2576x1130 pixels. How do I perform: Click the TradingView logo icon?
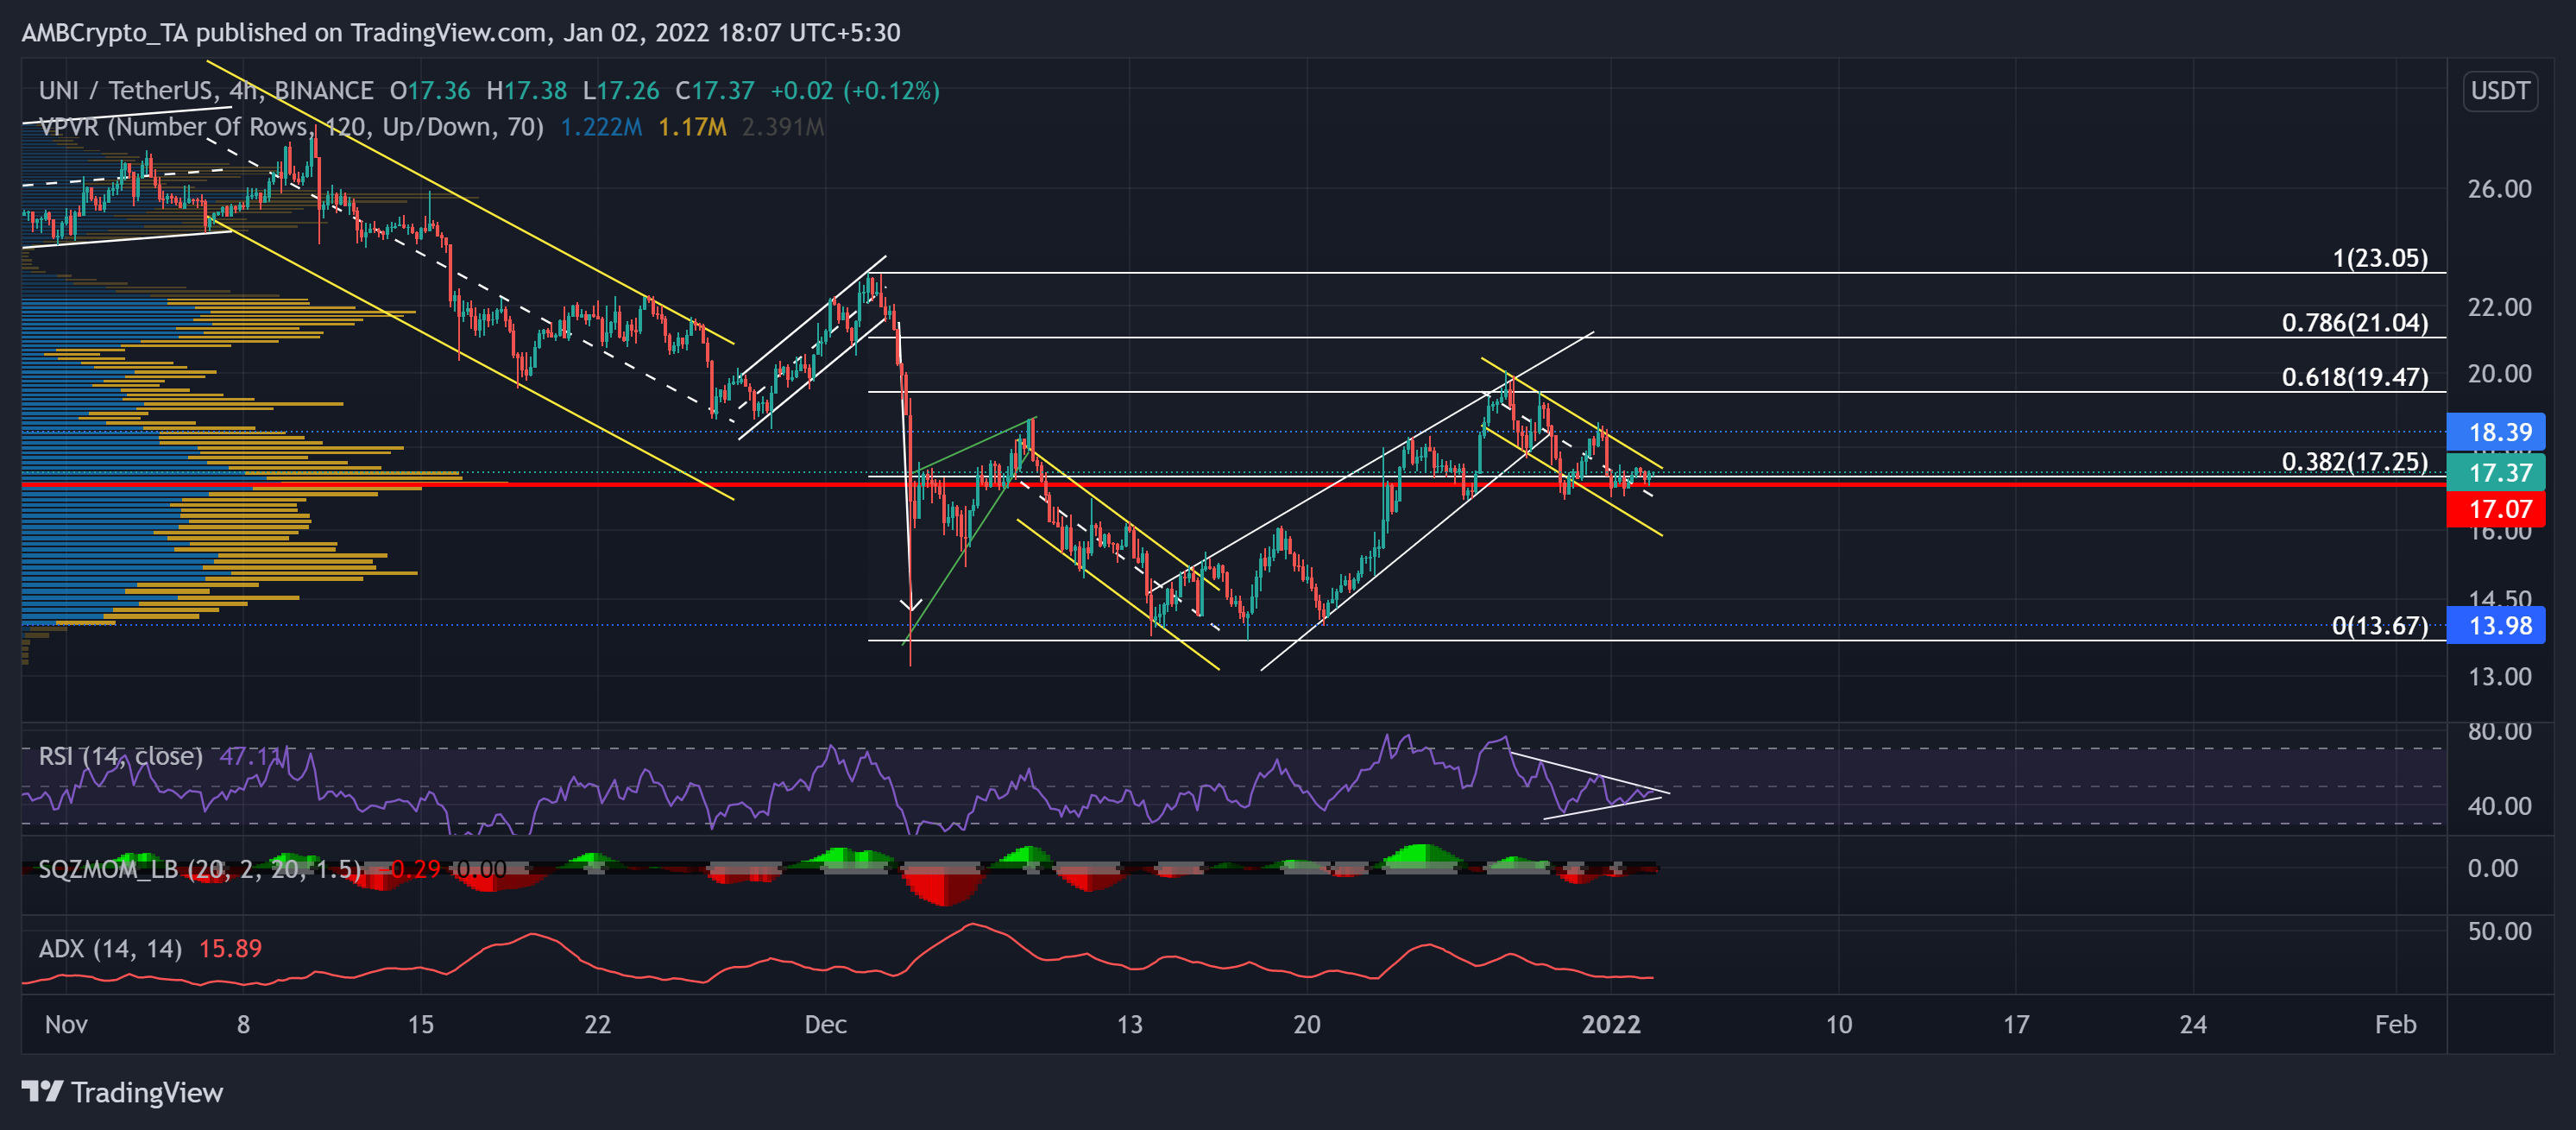(43, 1091)
